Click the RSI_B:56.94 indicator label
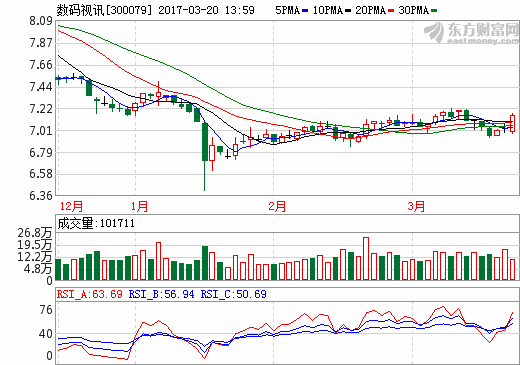 [x=161, y=294]
